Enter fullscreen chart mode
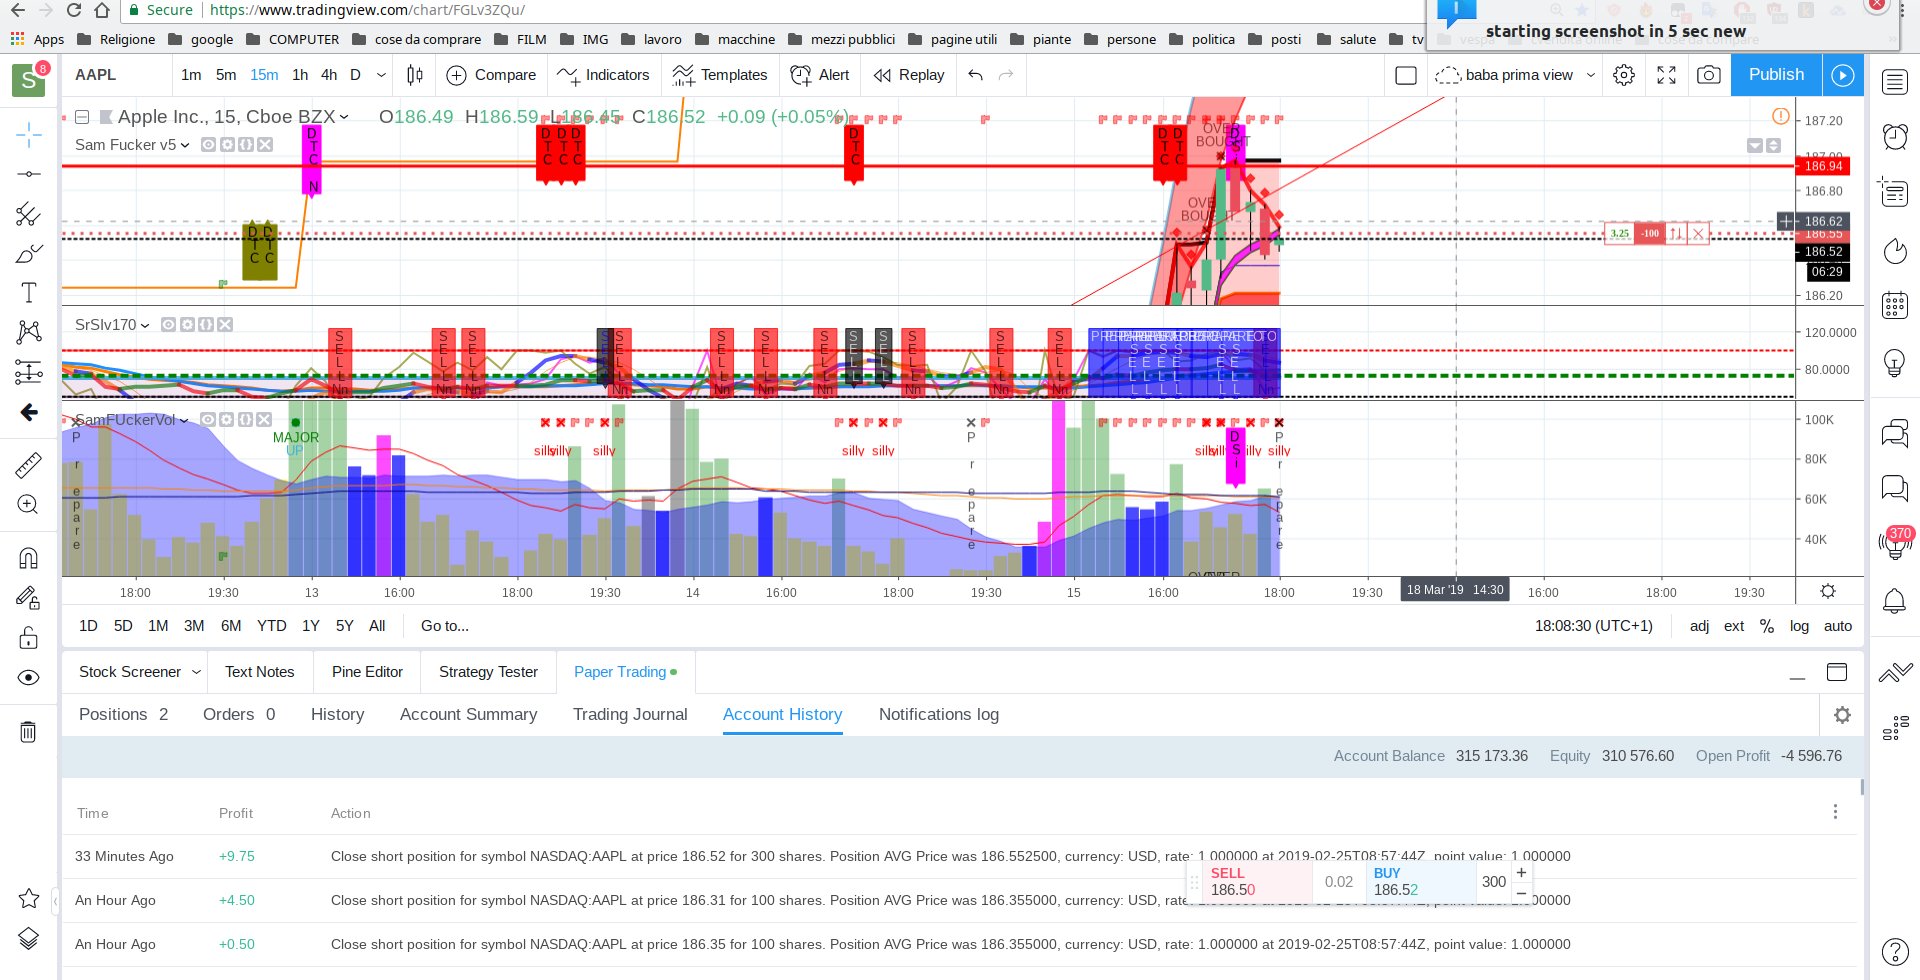1920x980 pixels. coord(1667,75)
